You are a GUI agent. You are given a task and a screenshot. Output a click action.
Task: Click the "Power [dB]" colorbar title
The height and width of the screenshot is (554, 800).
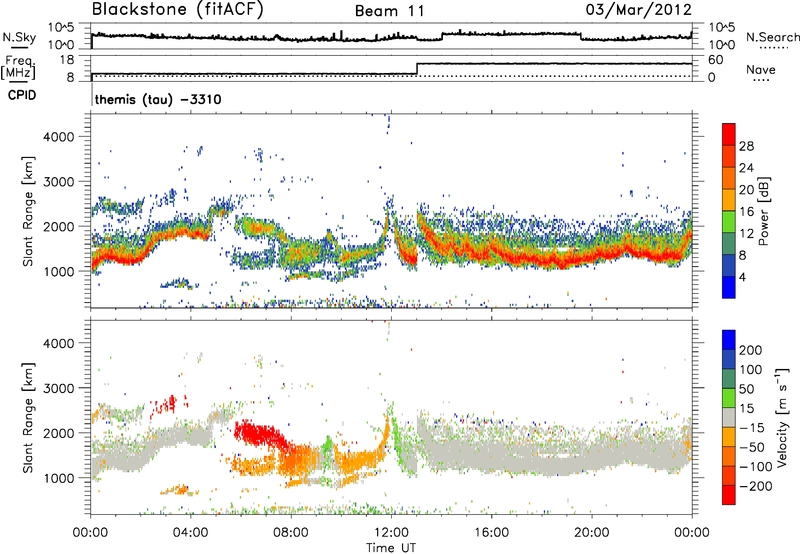[764, 211]
